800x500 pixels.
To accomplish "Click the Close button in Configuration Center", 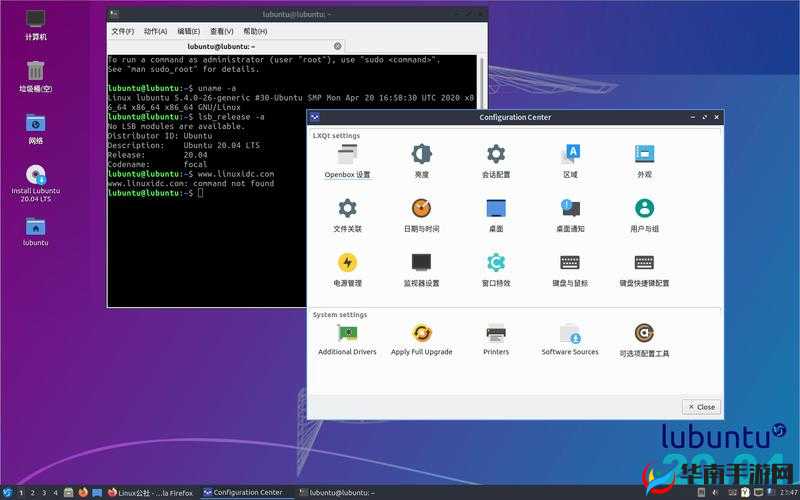I will [702, 407].
